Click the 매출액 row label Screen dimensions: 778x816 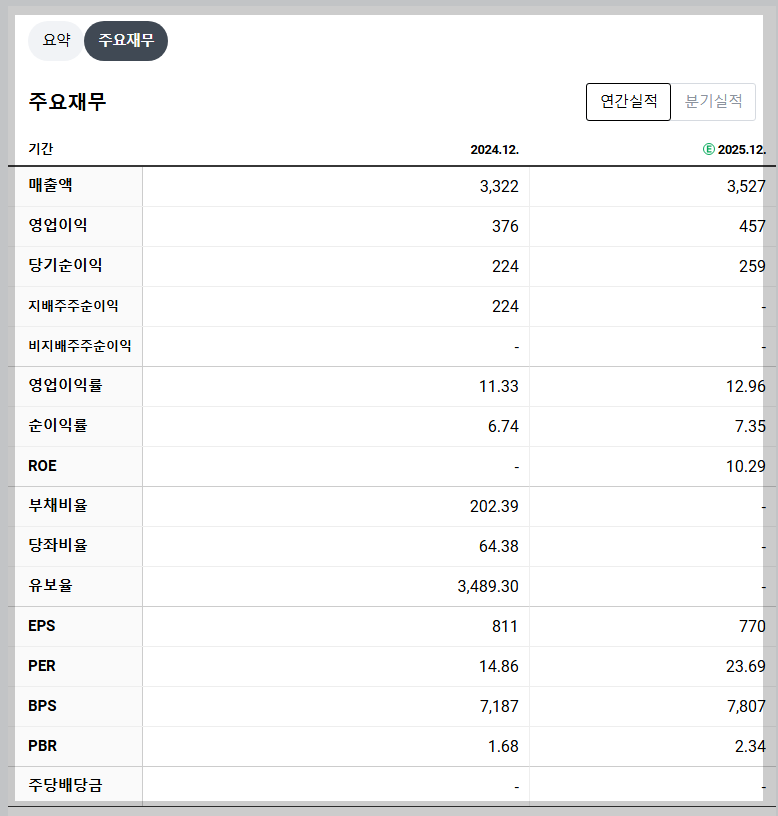[49, 186]
